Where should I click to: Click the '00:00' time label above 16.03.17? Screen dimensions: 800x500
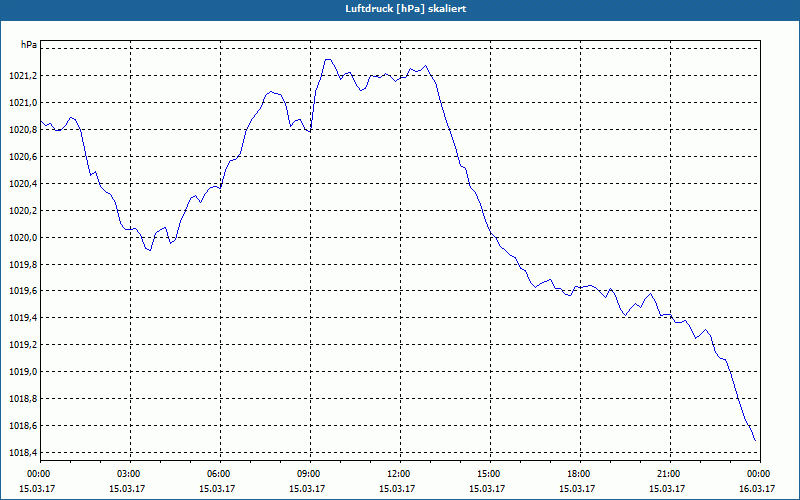pos(760,474)
